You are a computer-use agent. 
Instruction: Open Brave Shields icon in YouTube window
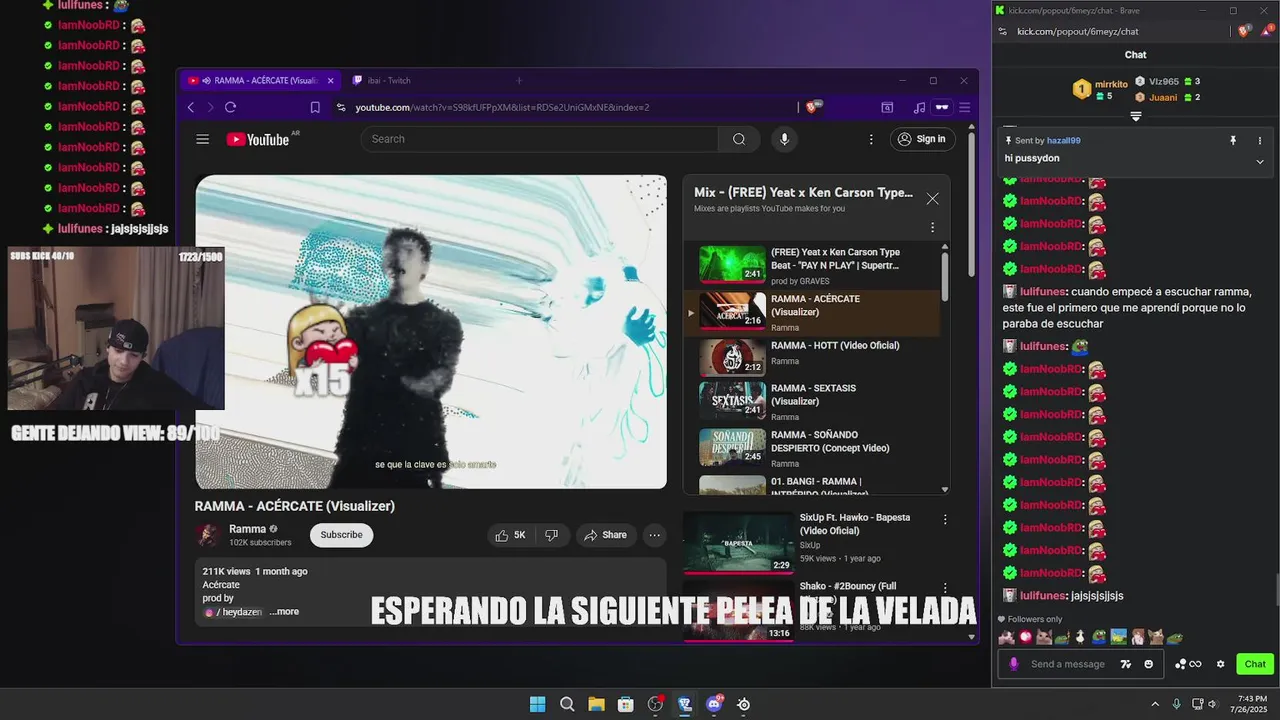click(x=813, y=107)
